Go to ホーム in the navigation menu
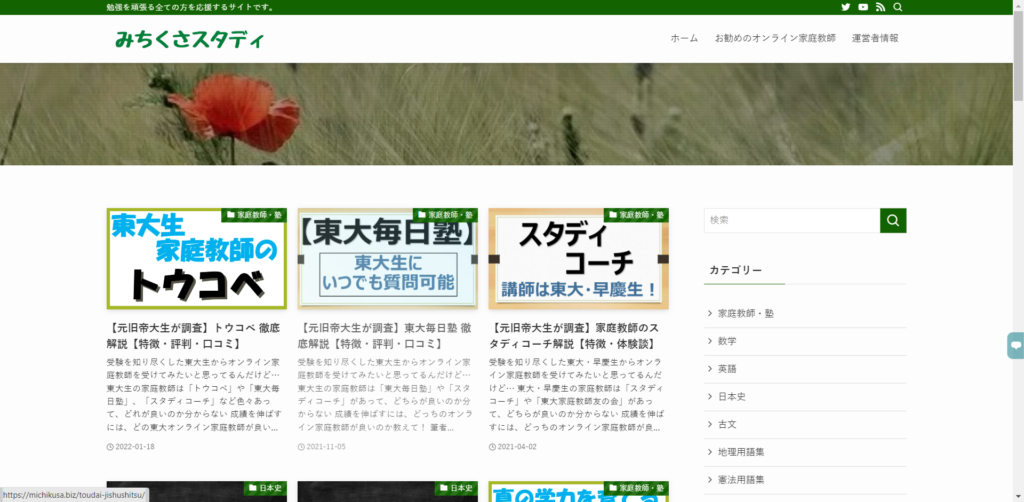The width and height of the screenshot is (1024, 502). 684,38
